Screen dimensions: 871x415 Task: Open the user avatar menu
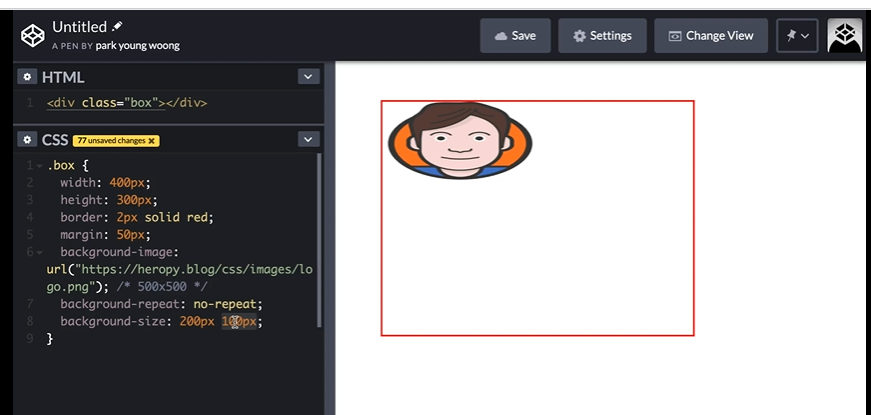click(x=844, y=36)
